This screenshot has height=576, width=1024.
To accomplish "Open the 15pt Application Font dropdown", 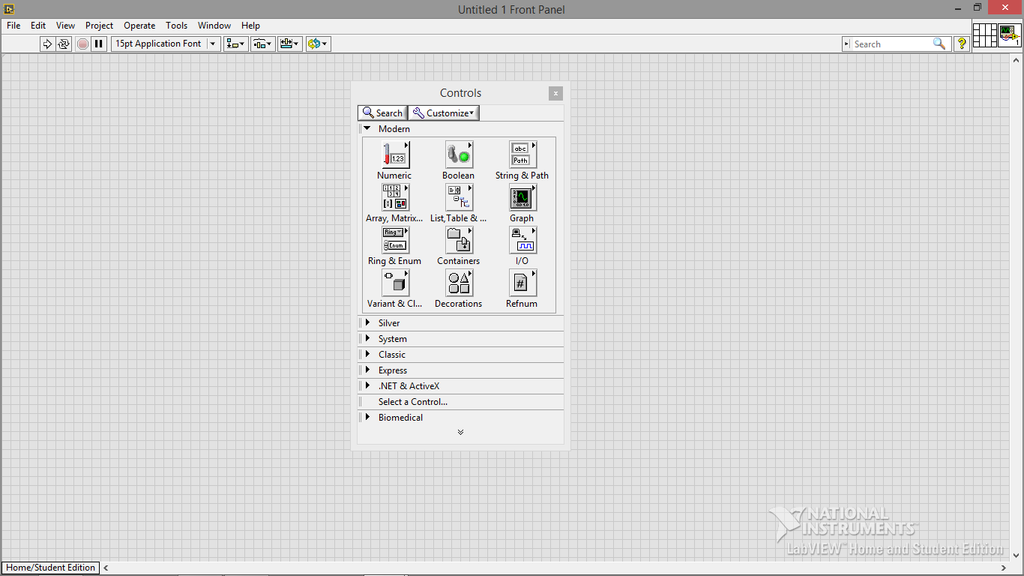I will coord(166,44).
